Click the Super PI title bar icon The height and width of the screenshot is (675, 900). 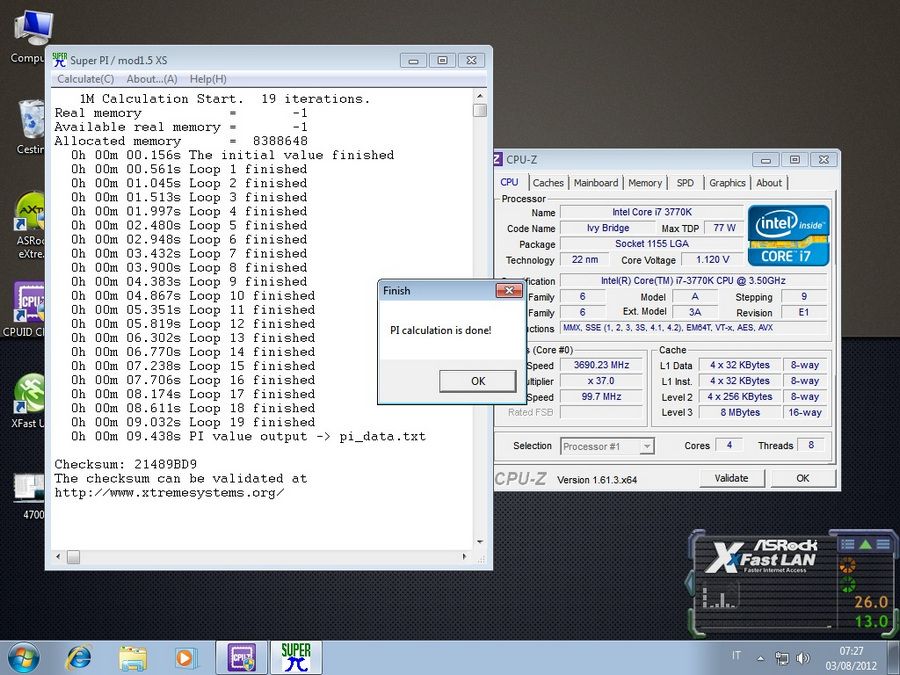tap(59, 60)
